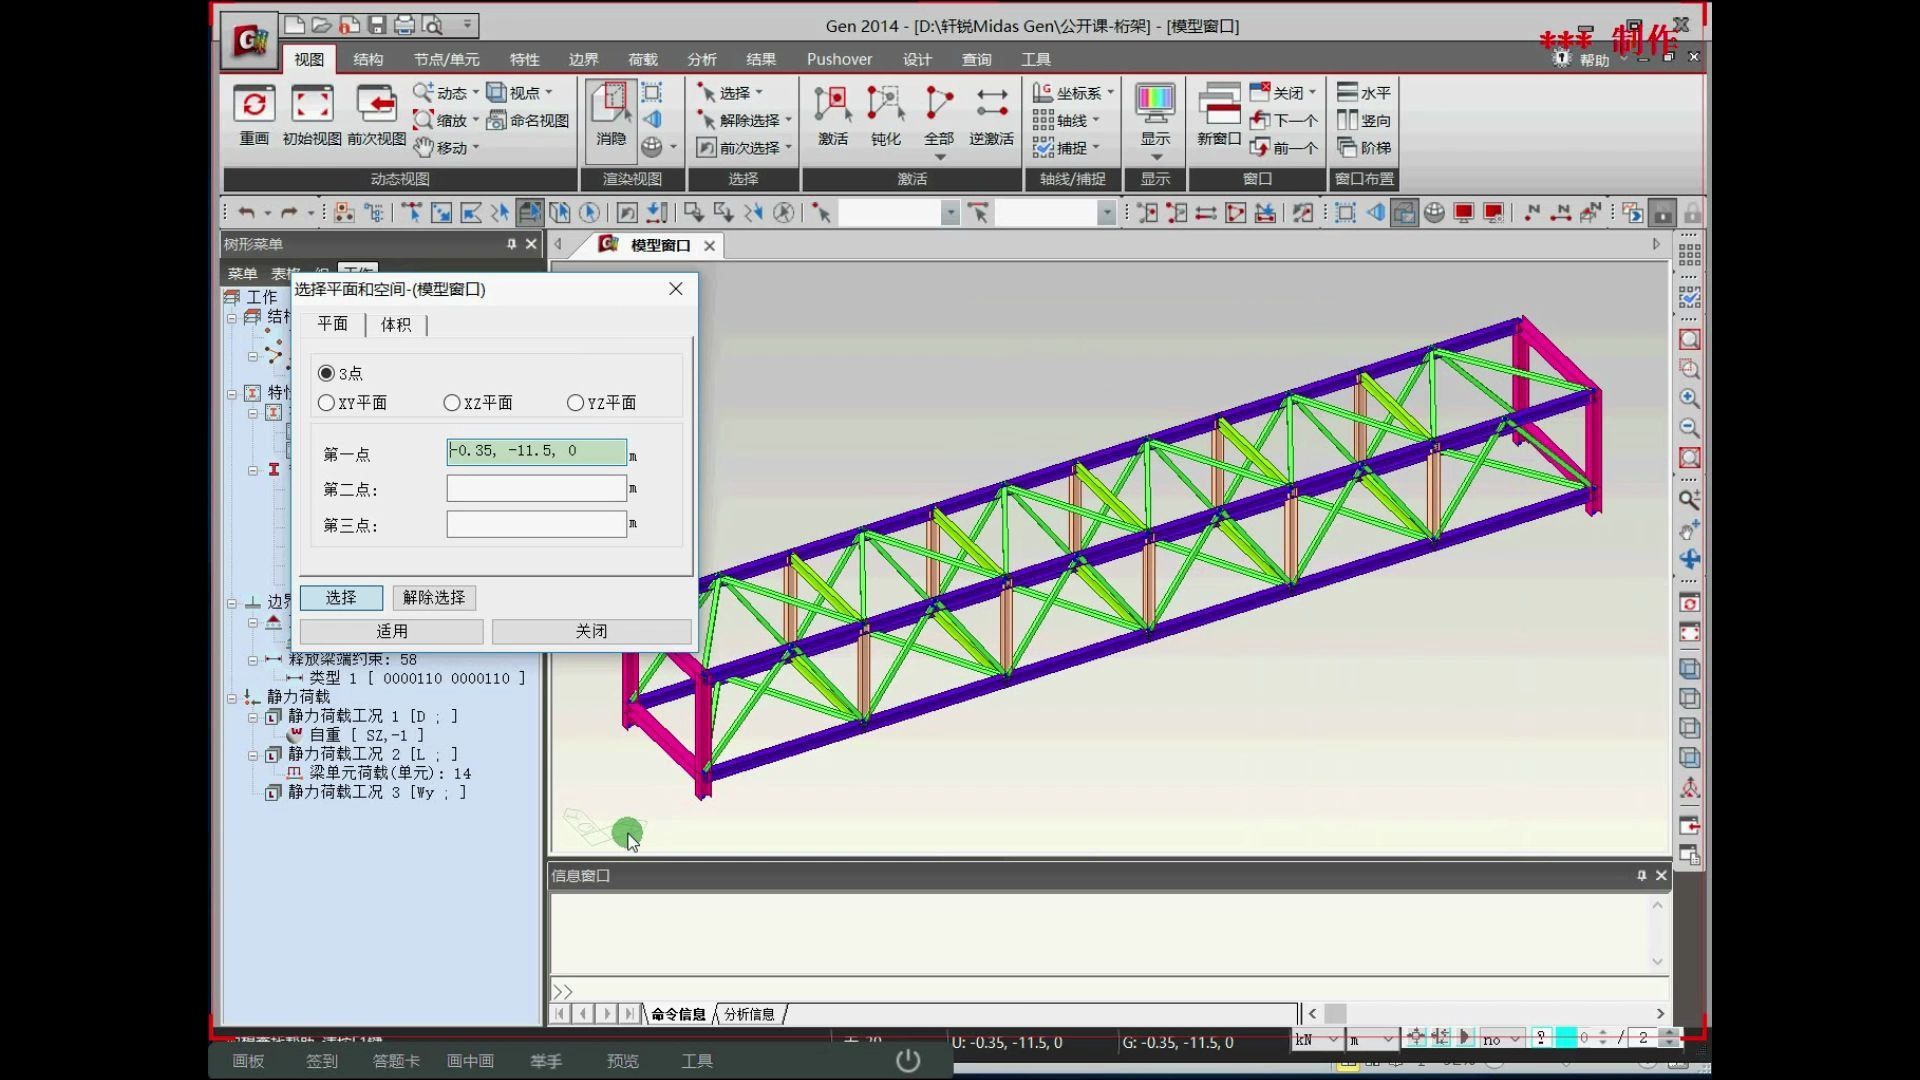This screenshot has width=1920, height=1080.
Task: Click the 应用 button to apply
Action: 392,630
